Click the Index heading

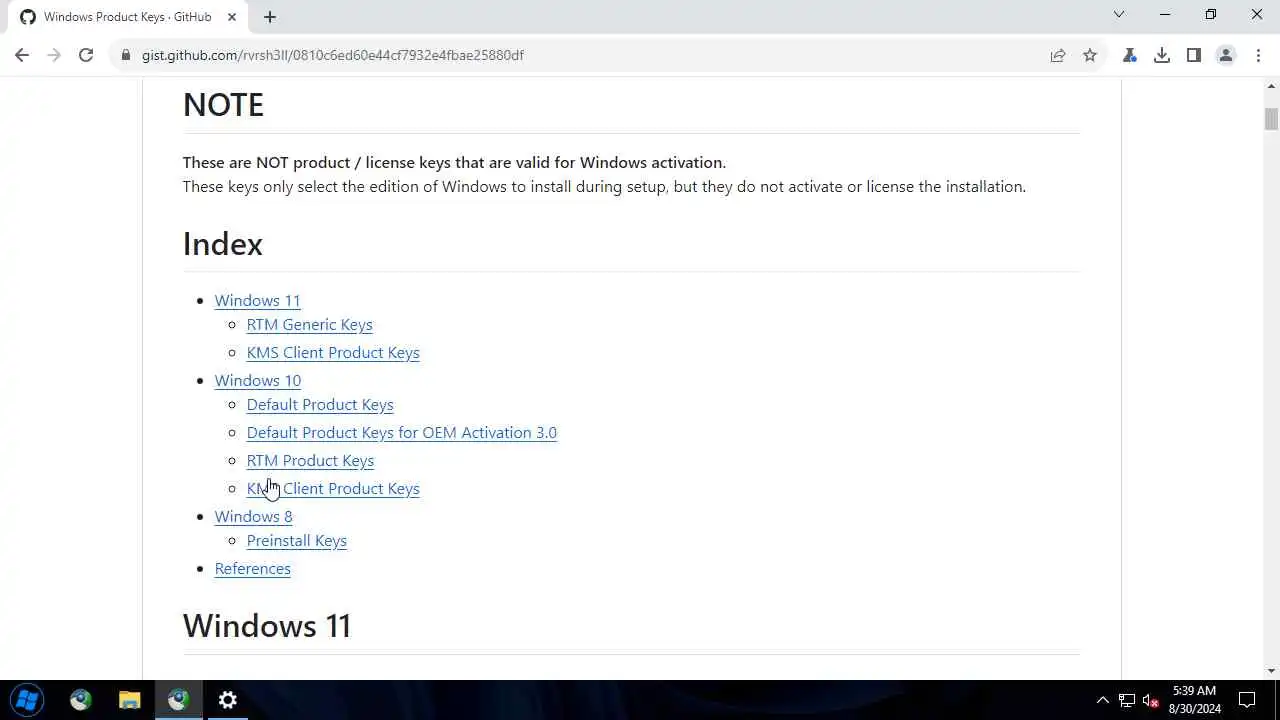coord(222,244)
